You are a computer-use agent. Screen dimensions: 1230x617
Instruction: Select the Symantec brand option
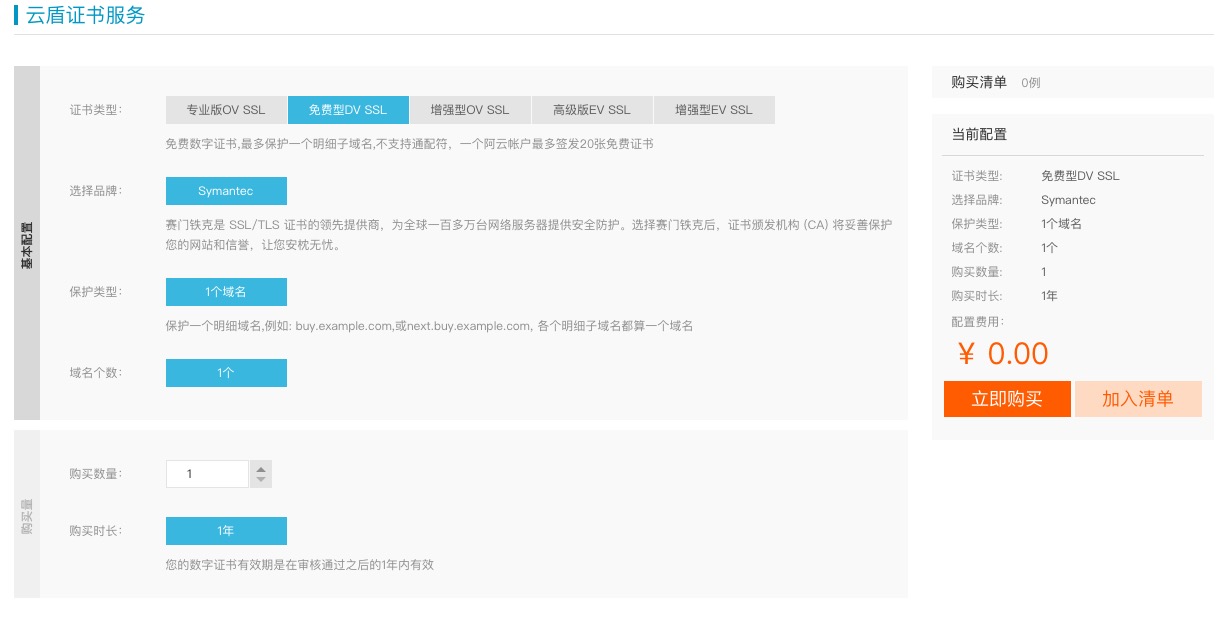coord(226,191)
